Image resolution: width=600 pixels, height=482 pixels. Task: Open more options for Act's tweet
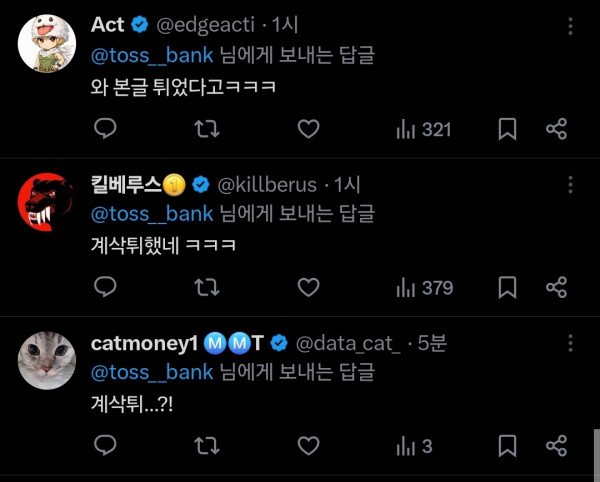click(570, 24)
